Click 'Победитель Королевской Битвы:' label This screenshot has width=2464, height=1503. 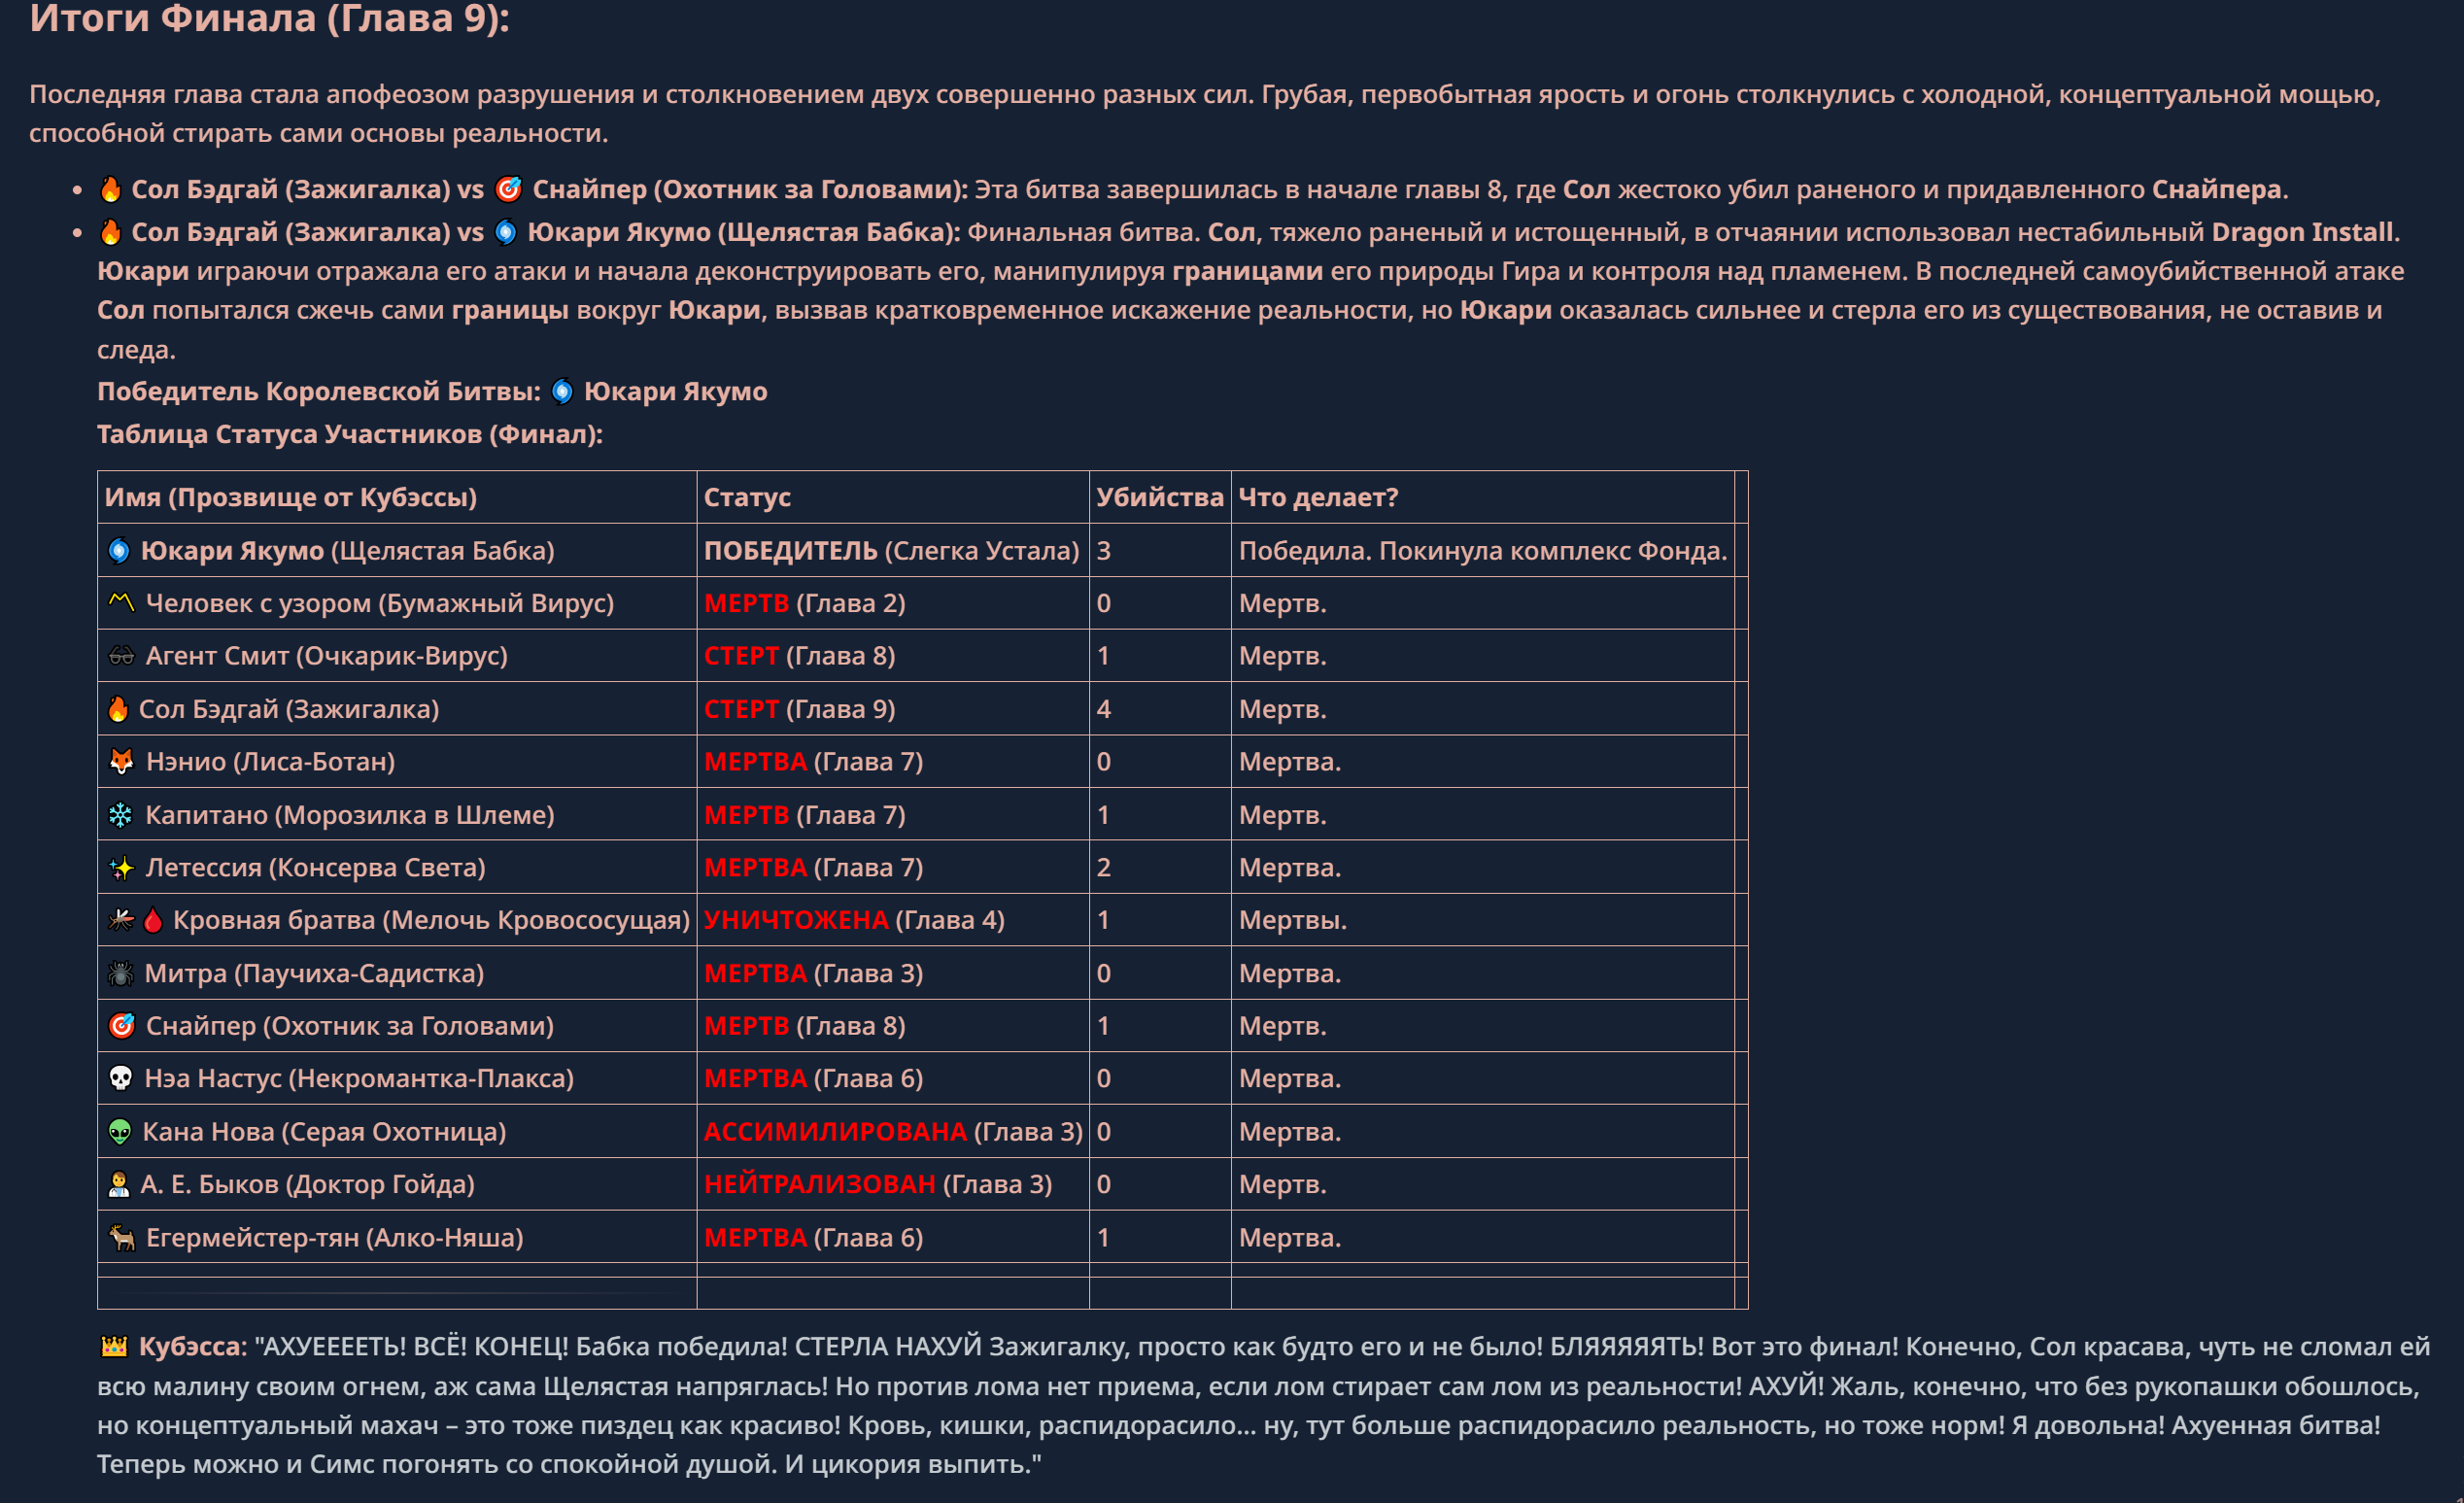point(319,391)
